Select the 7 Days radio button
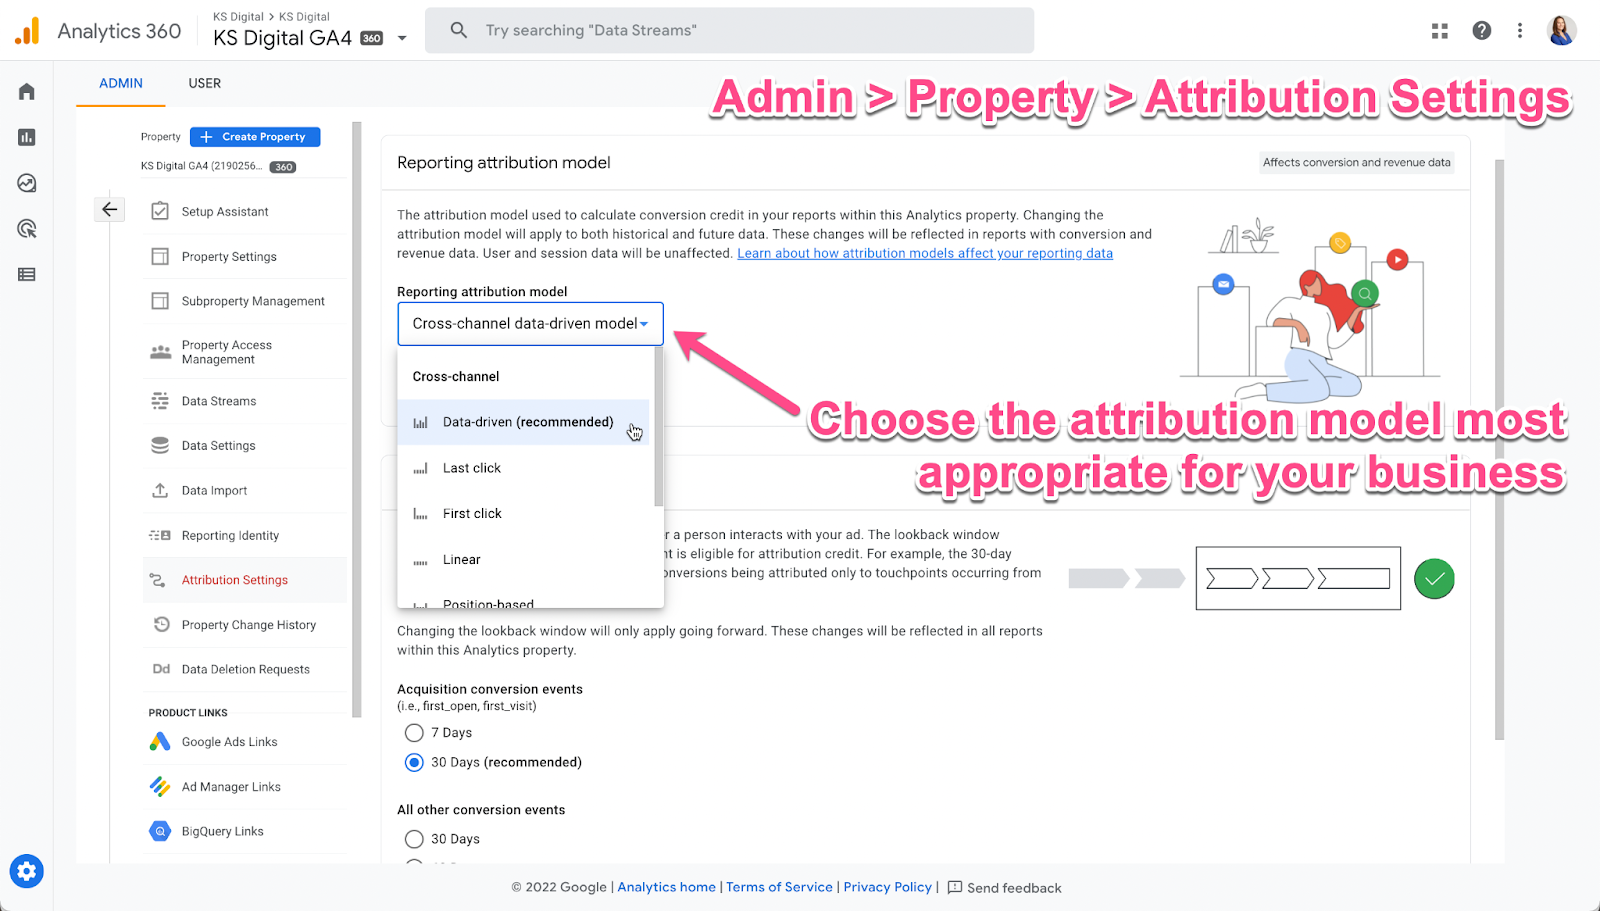1600x911 pixels. [414, 733]
